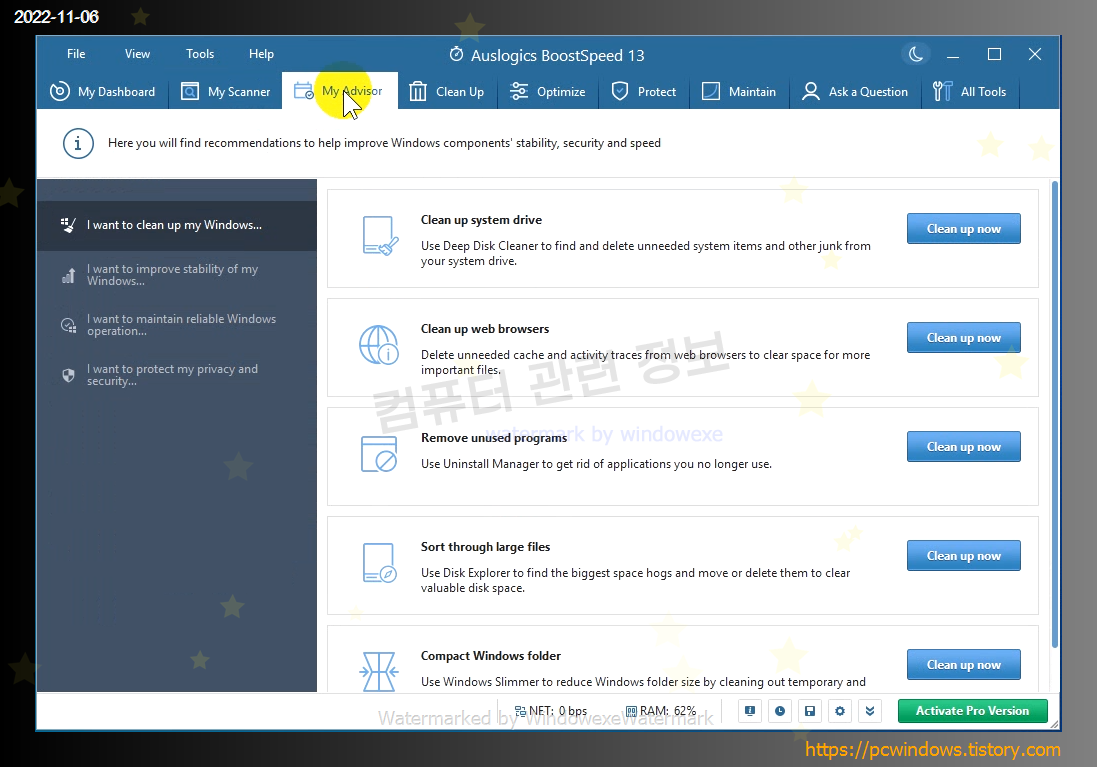The width and height of the screenshot is (1097, 767).
Task: Switch to the Maintain tab
Action: coord(739,92)
